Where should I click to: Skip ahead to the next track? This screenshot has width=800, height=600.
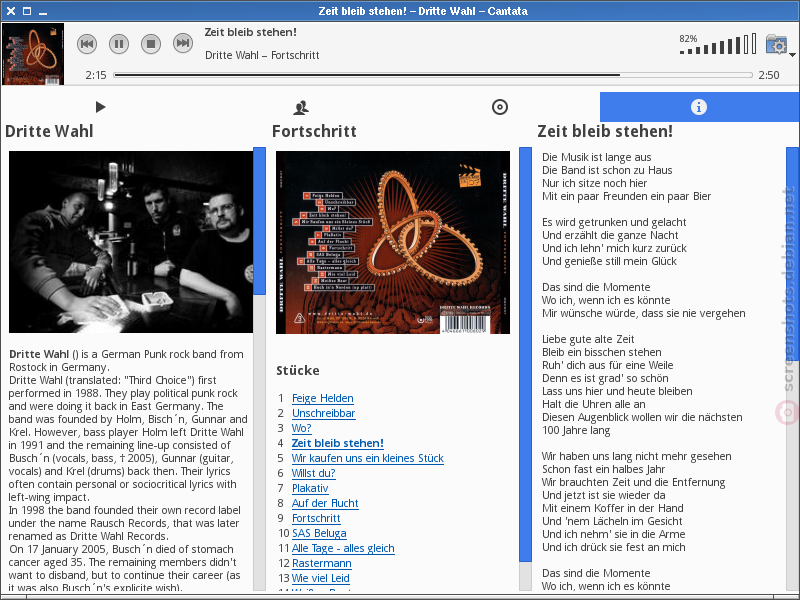click(183, 44)
